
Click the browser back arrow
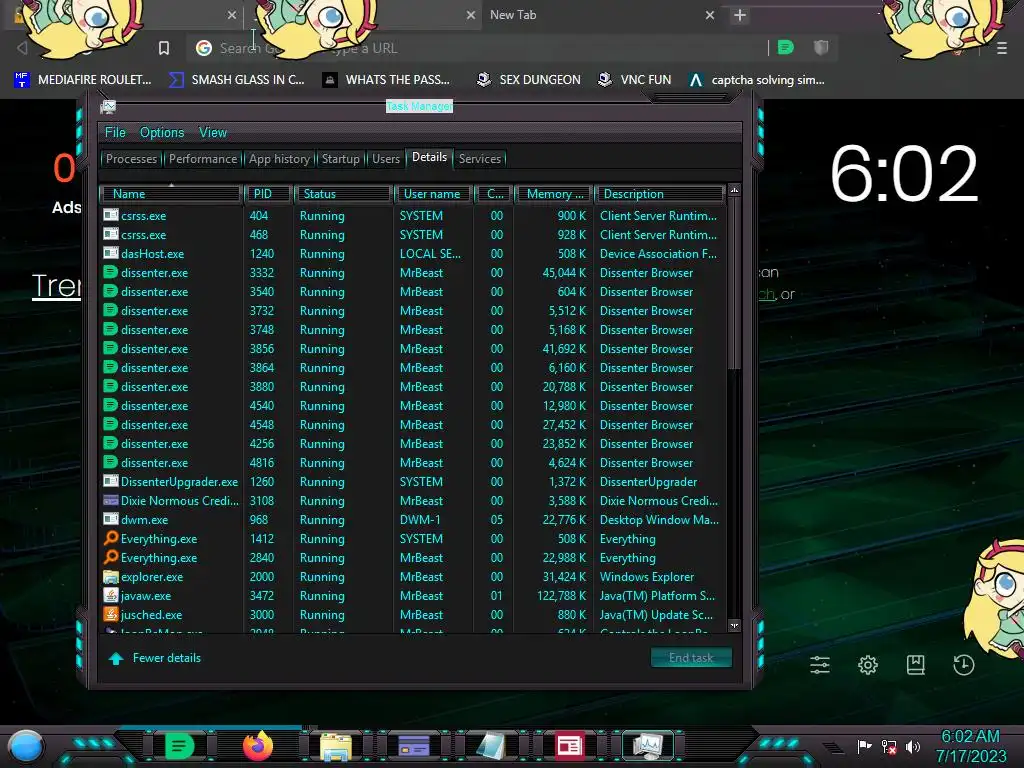click(22, 48)
